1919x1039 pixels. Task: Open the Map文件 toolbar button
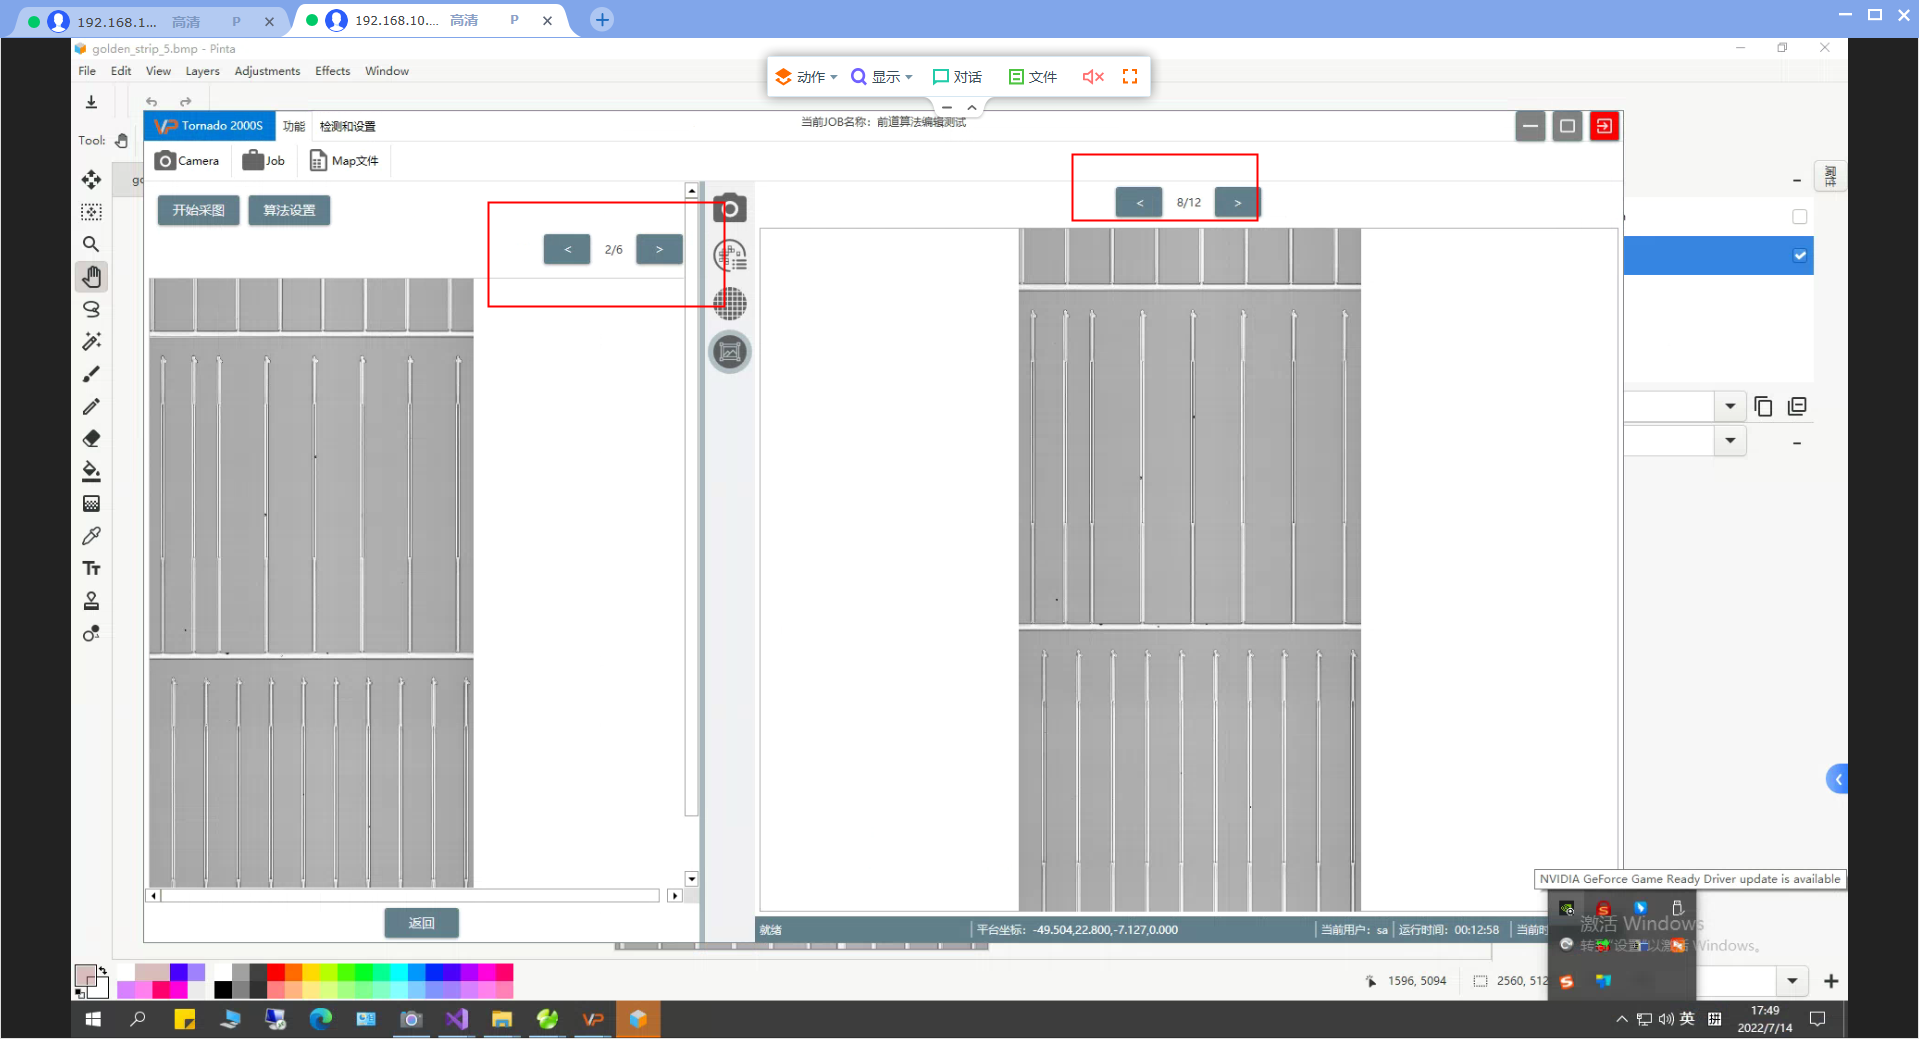[x=344, y=161]
